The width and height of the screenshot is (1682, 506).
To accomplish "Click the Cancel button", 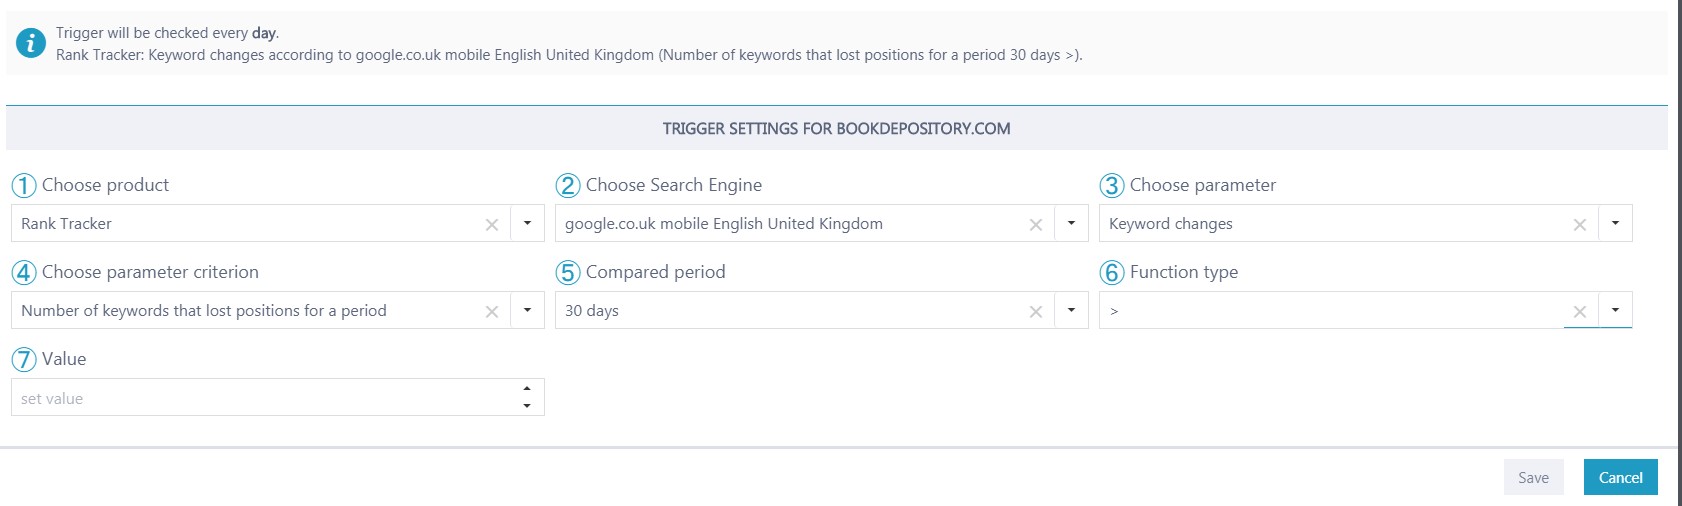I will 1620,477.
